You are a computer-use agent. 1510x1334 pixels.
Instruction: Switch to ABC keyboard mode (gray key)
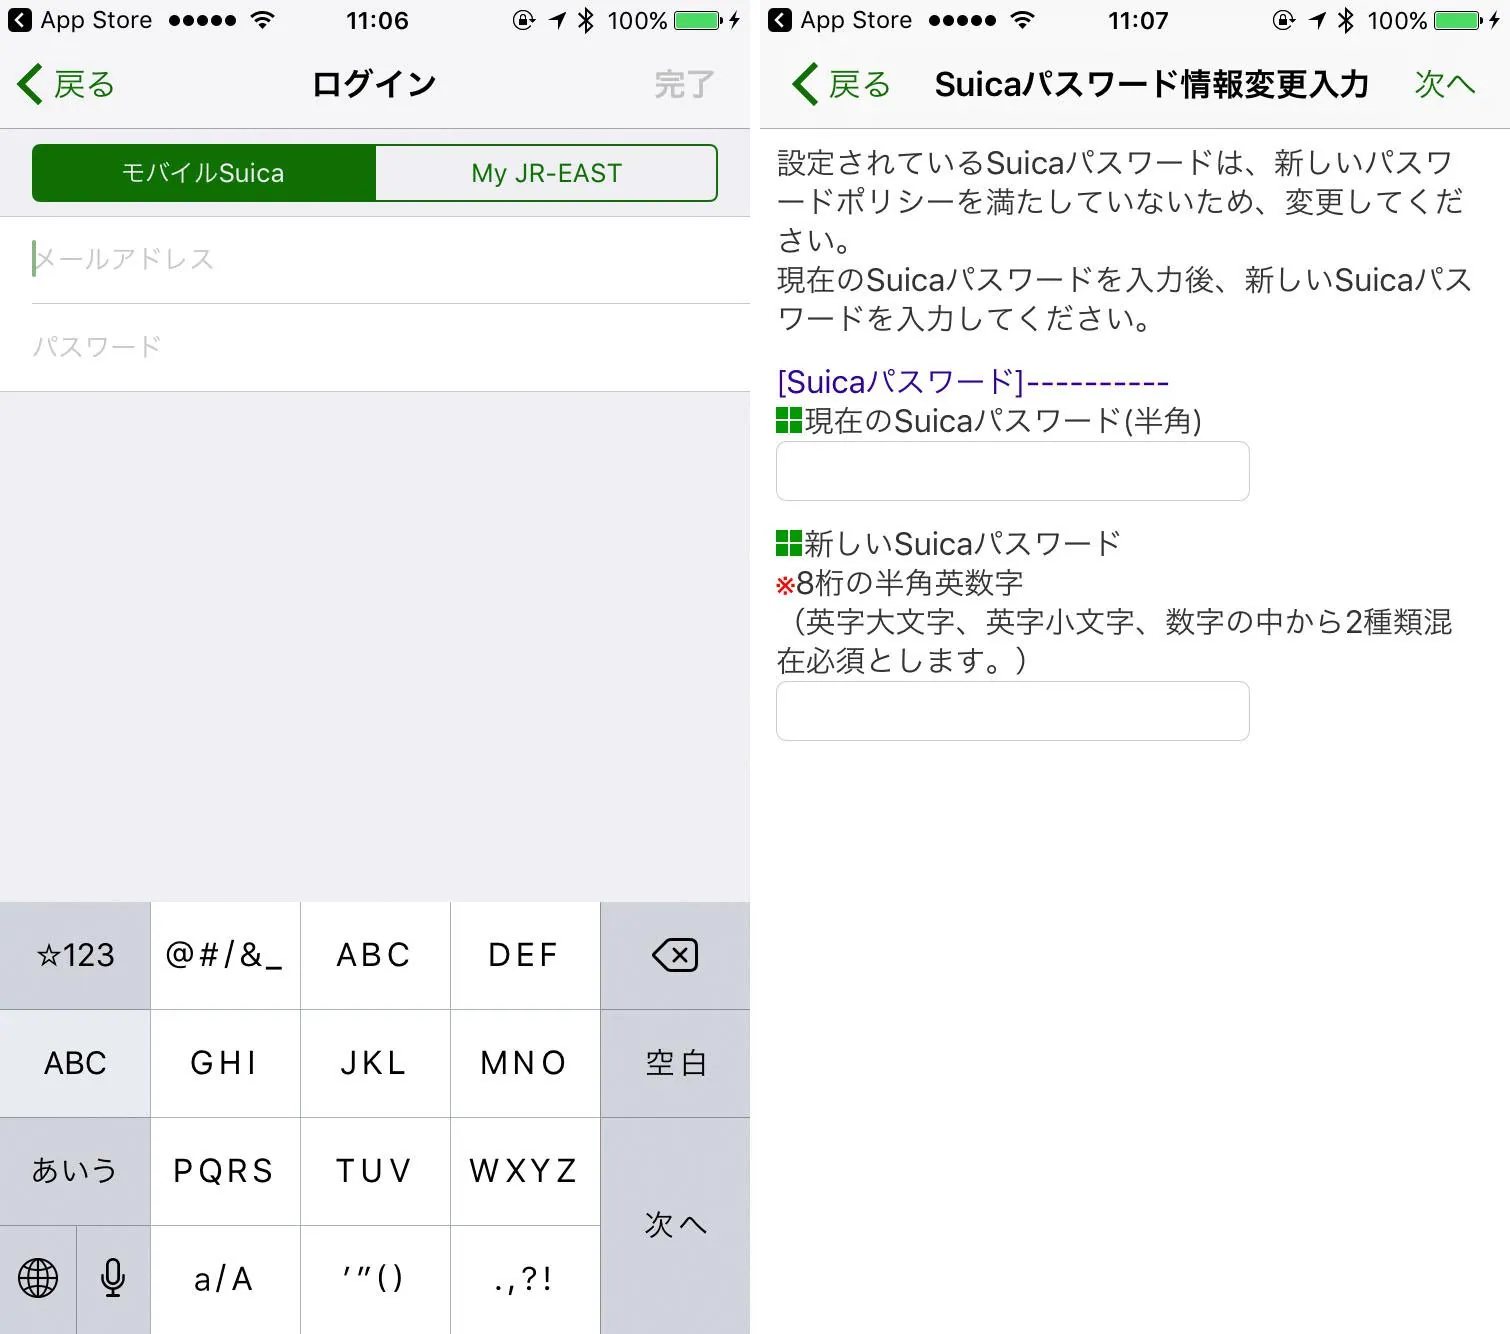tap(75, 1063)
